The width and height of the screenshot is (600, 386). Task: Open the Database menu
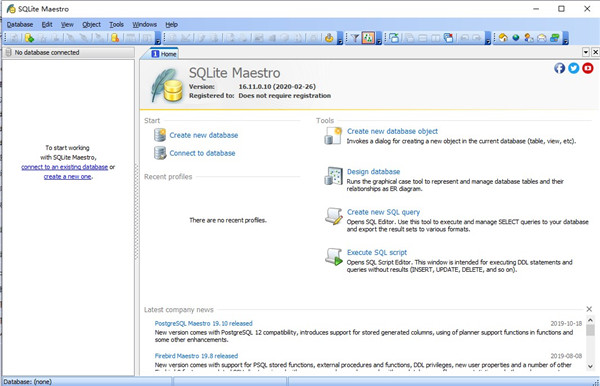[20, 24]
